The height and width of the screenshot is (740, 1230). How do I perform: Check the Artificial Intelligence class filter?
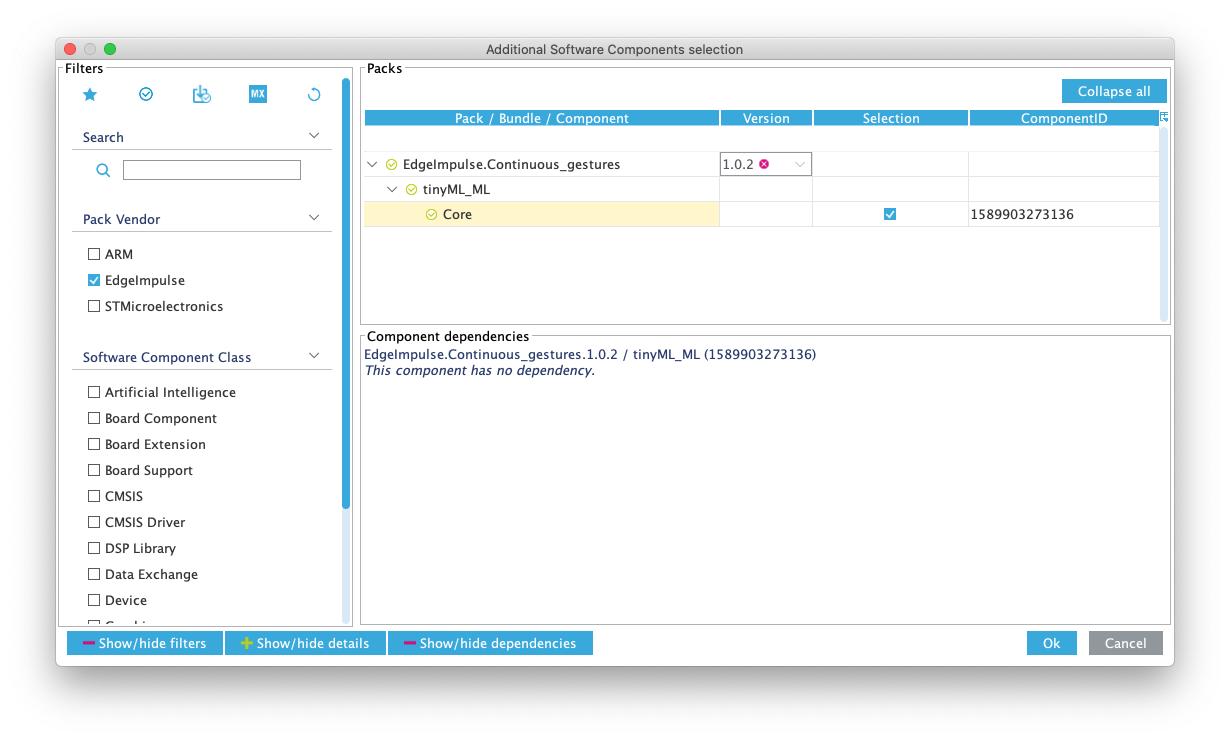point(94,392)
